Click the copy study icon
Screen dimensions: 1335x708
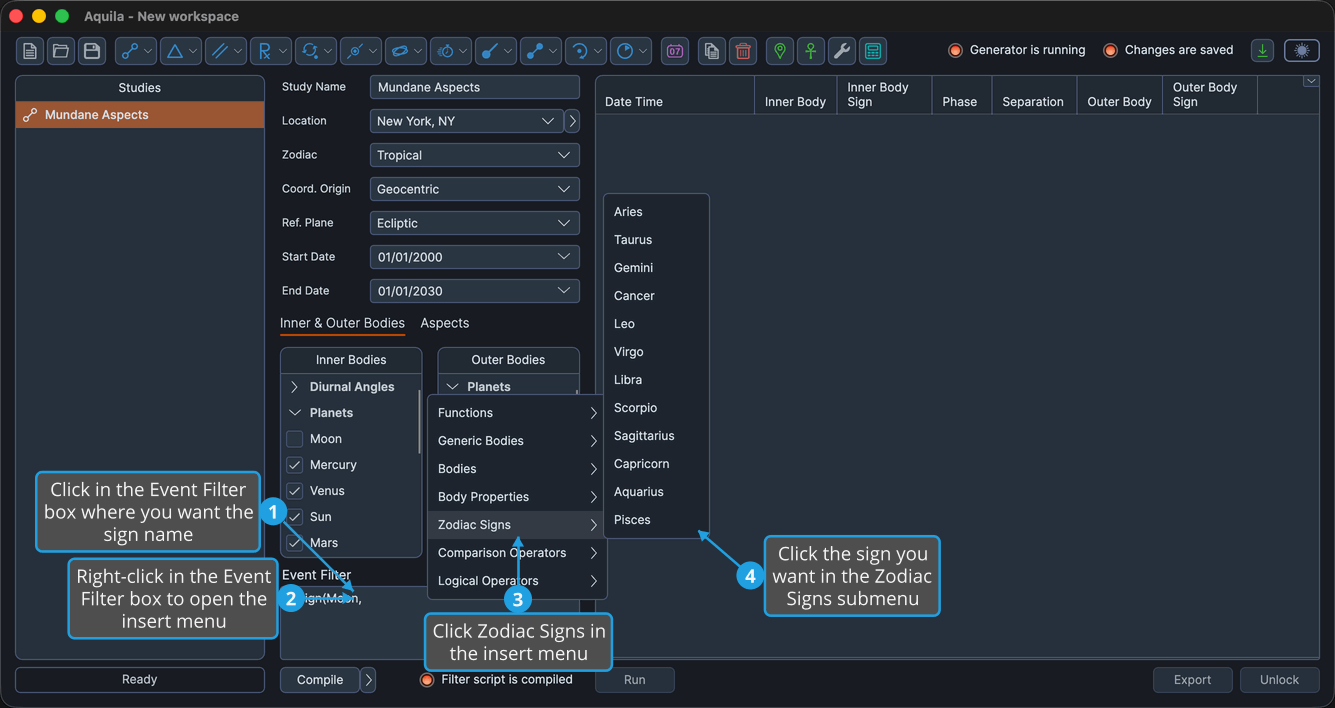coord(711,51)
